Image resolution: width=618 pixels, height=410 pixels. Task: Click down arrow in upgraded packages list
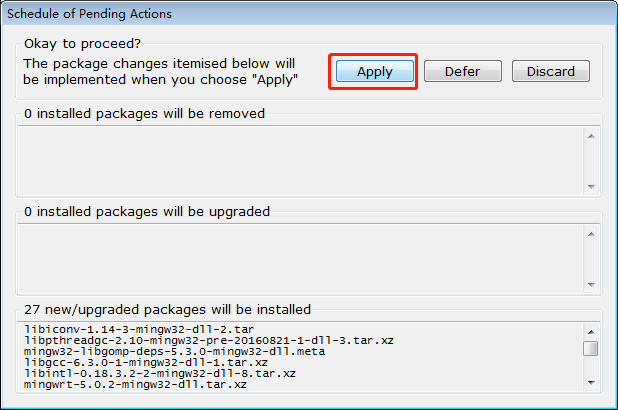point(591,284)
